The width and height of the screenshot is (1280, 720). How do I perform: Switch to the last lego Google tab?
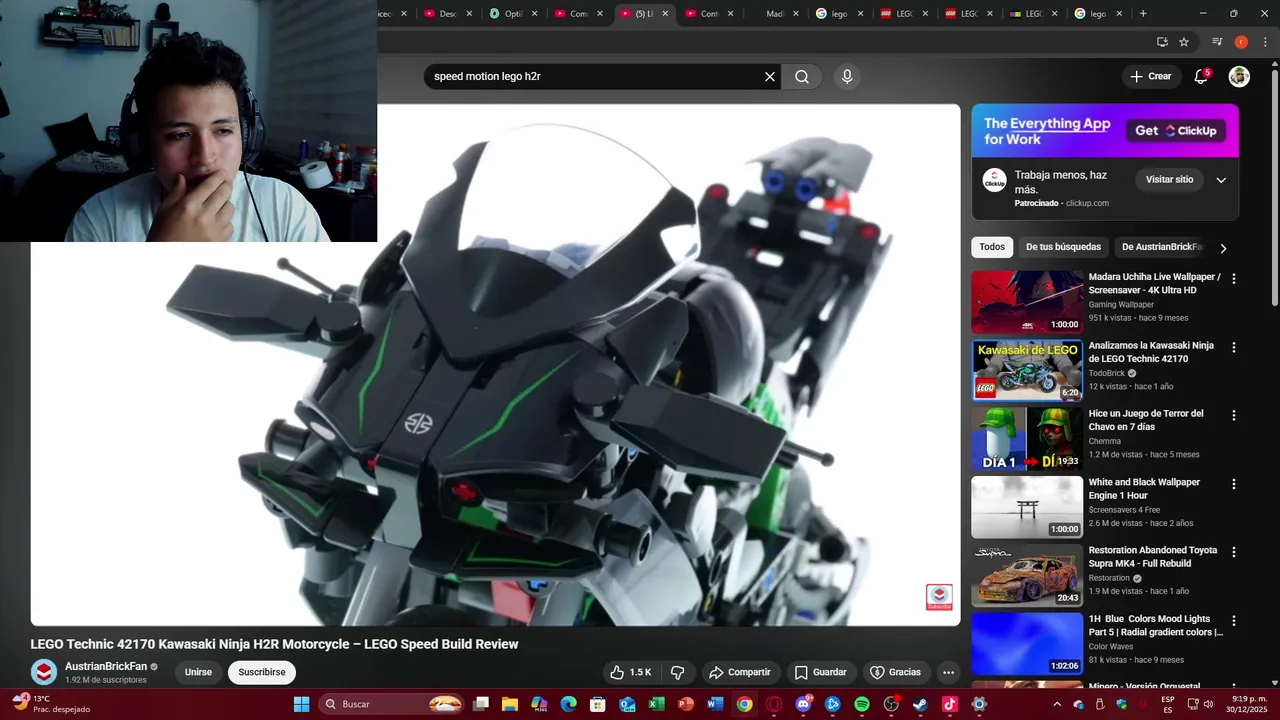1097,14
